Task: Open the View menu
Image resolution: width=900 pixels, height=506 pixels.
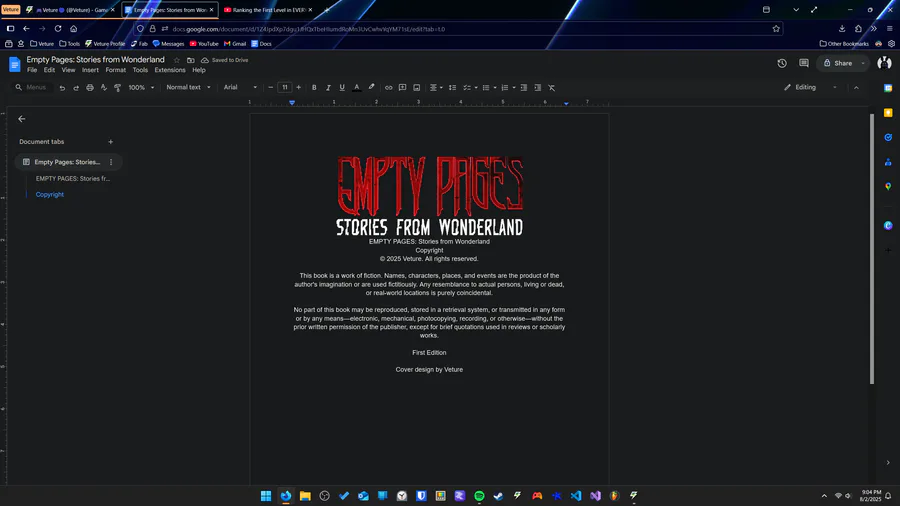Action: pyautogui.click(x=68, y=70)
